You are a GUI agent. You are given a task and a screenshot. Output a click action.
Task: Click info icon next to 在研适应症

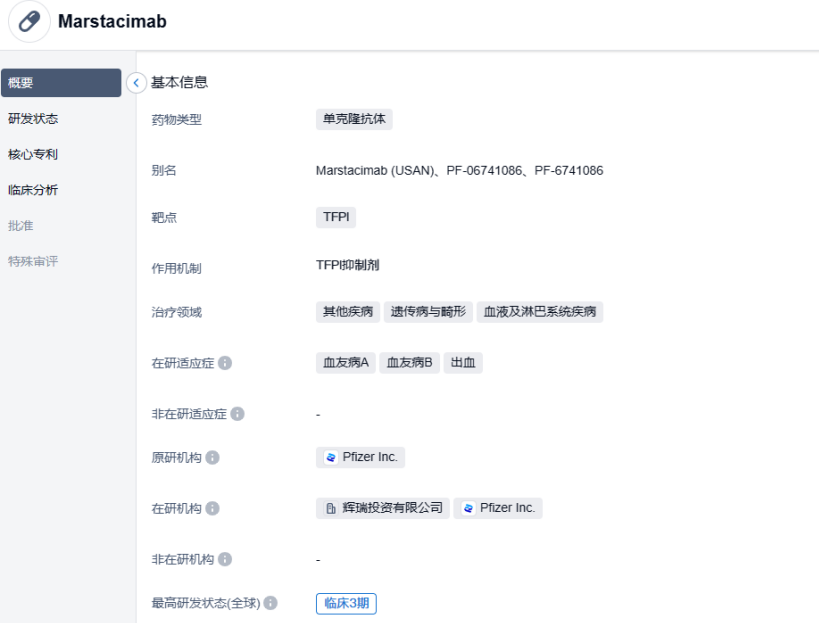tap(225, 363)
